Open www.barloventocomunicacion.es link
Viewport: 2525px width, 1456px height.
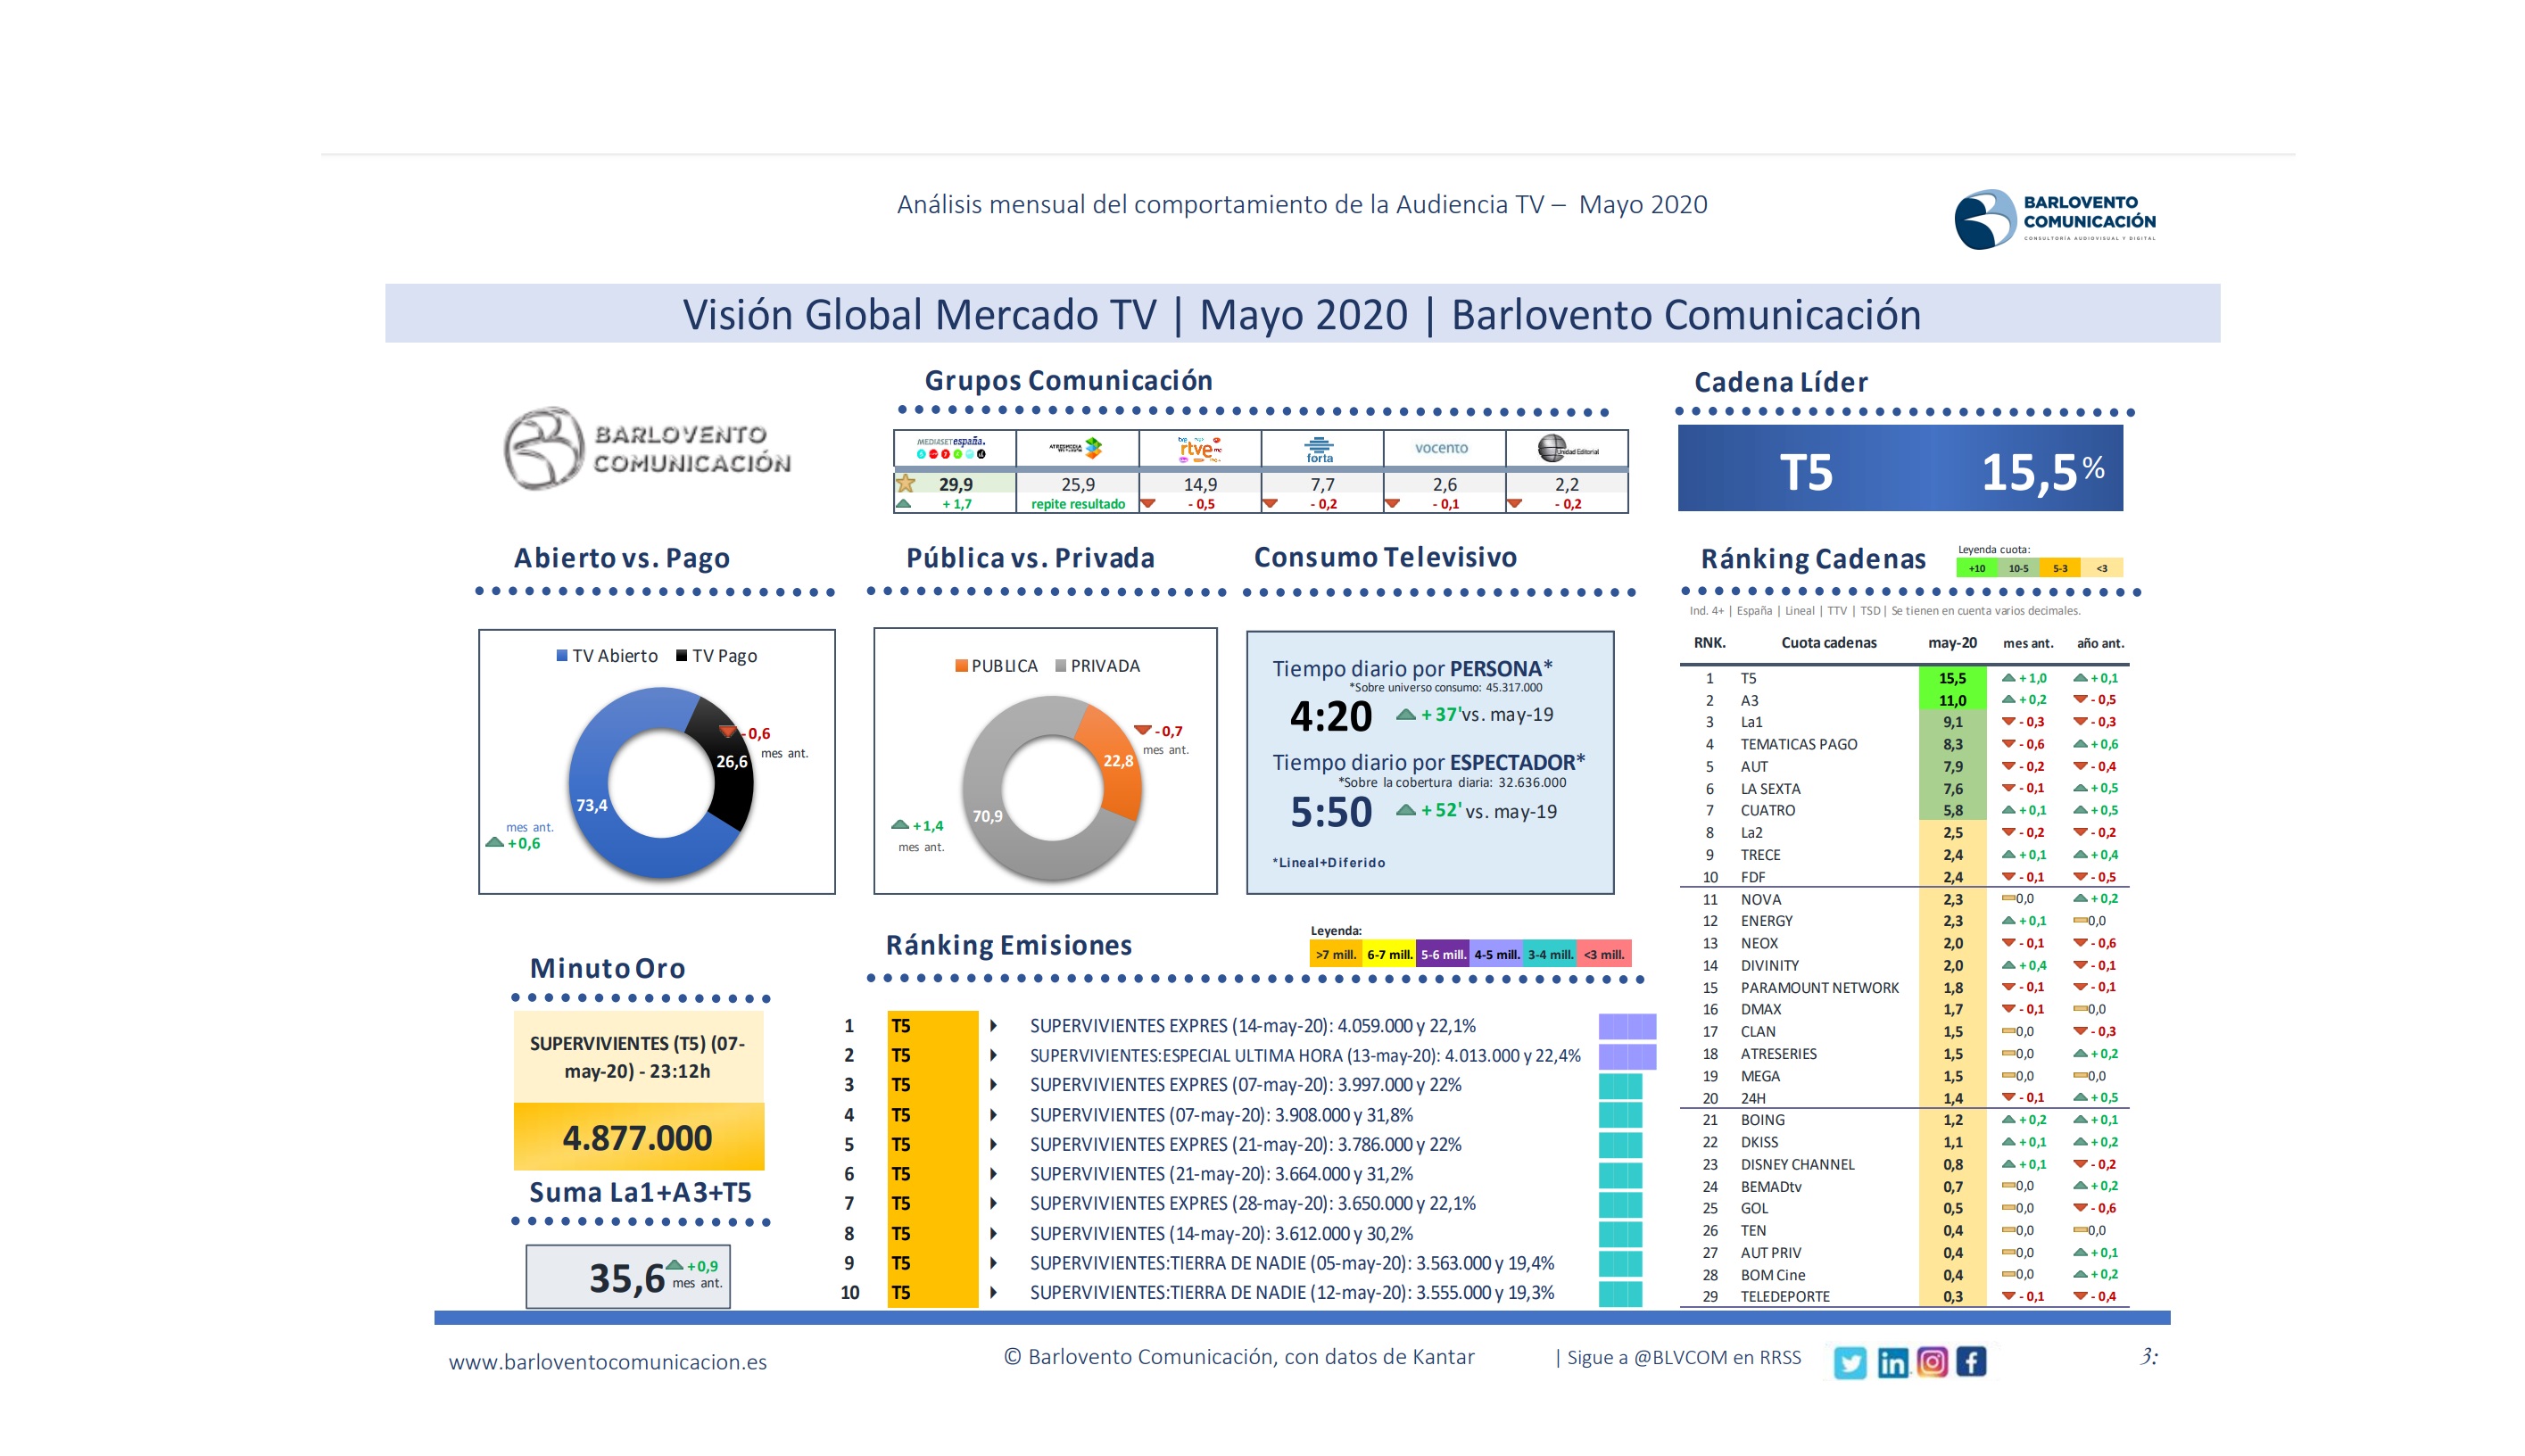point(607,1362)
